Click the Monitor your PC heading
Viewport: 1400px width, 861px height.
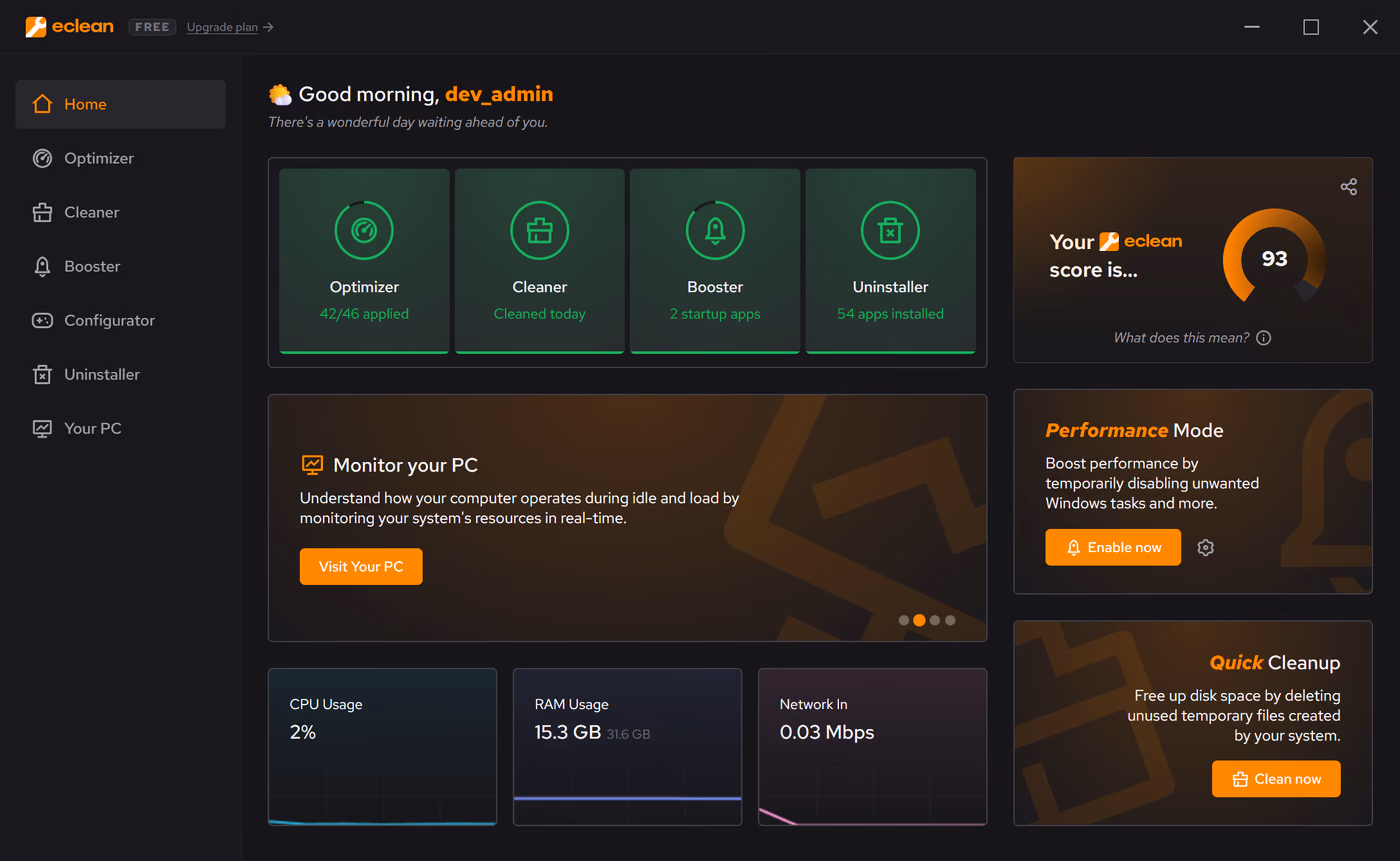[405, 465]
